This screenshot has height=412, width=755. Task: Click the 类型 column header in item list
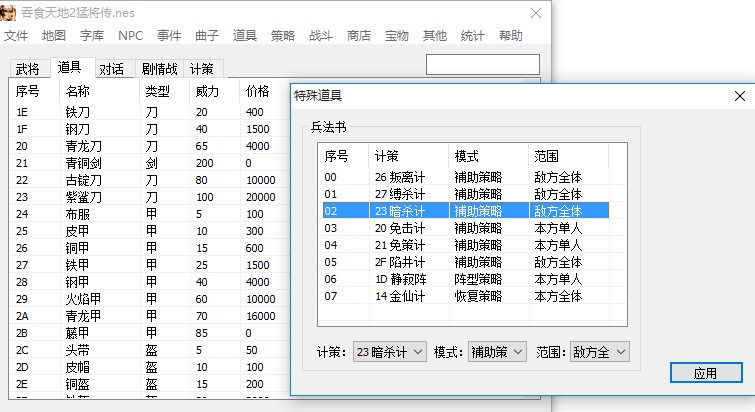[165, 91]
